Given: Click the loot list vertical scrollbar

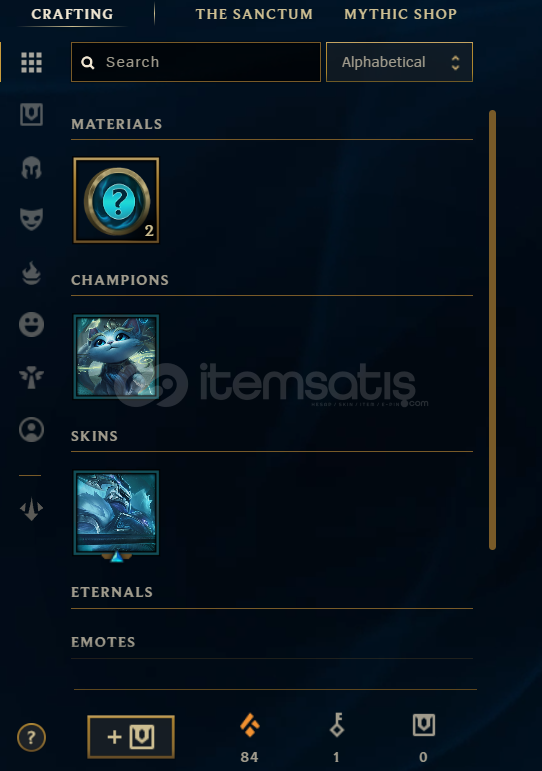Looking at the screenshot, I should pos(492,330).
